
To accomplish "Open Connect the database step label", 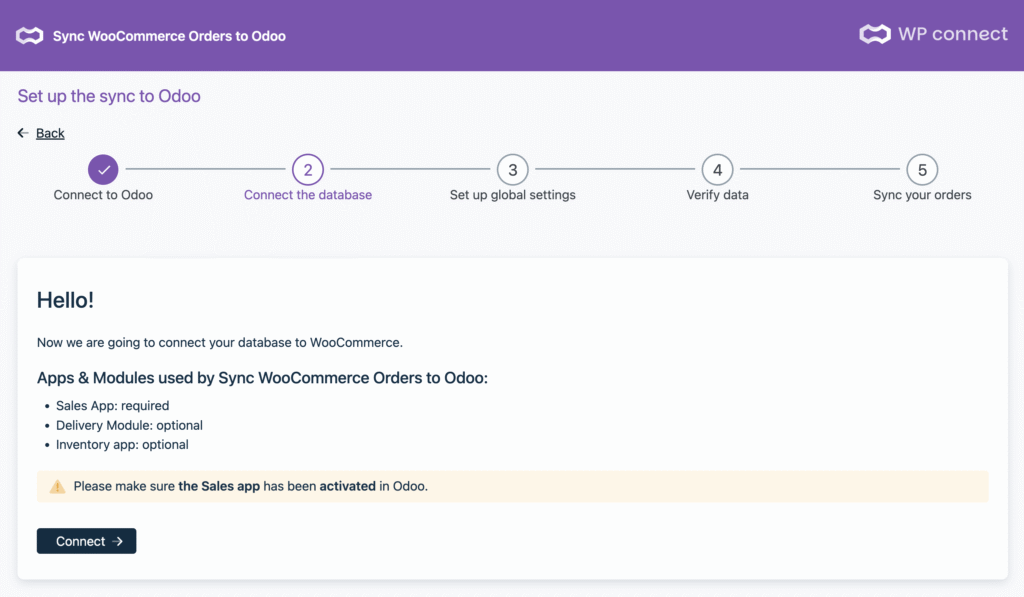I will tap(308, 195).
